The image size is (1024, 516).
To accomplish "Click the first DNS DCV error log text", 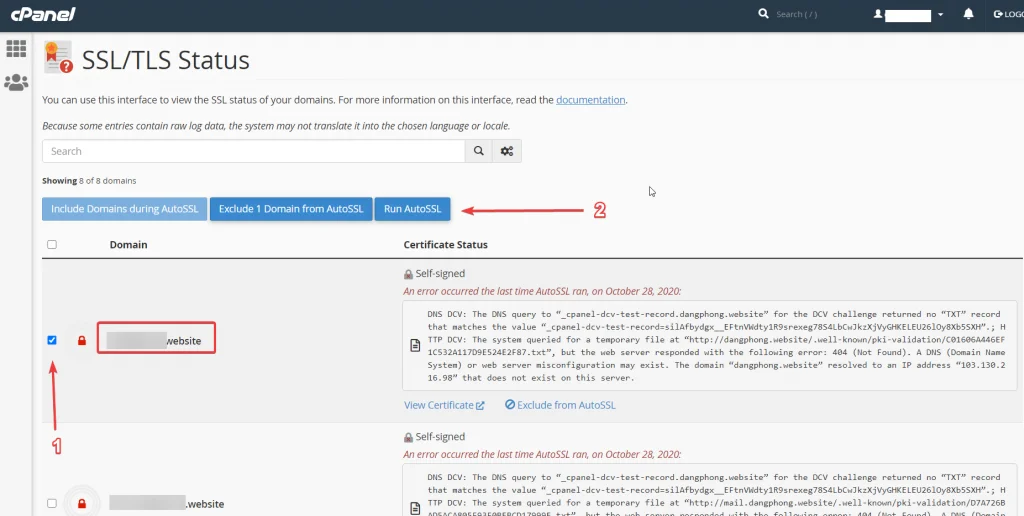I will pos(718,346).
